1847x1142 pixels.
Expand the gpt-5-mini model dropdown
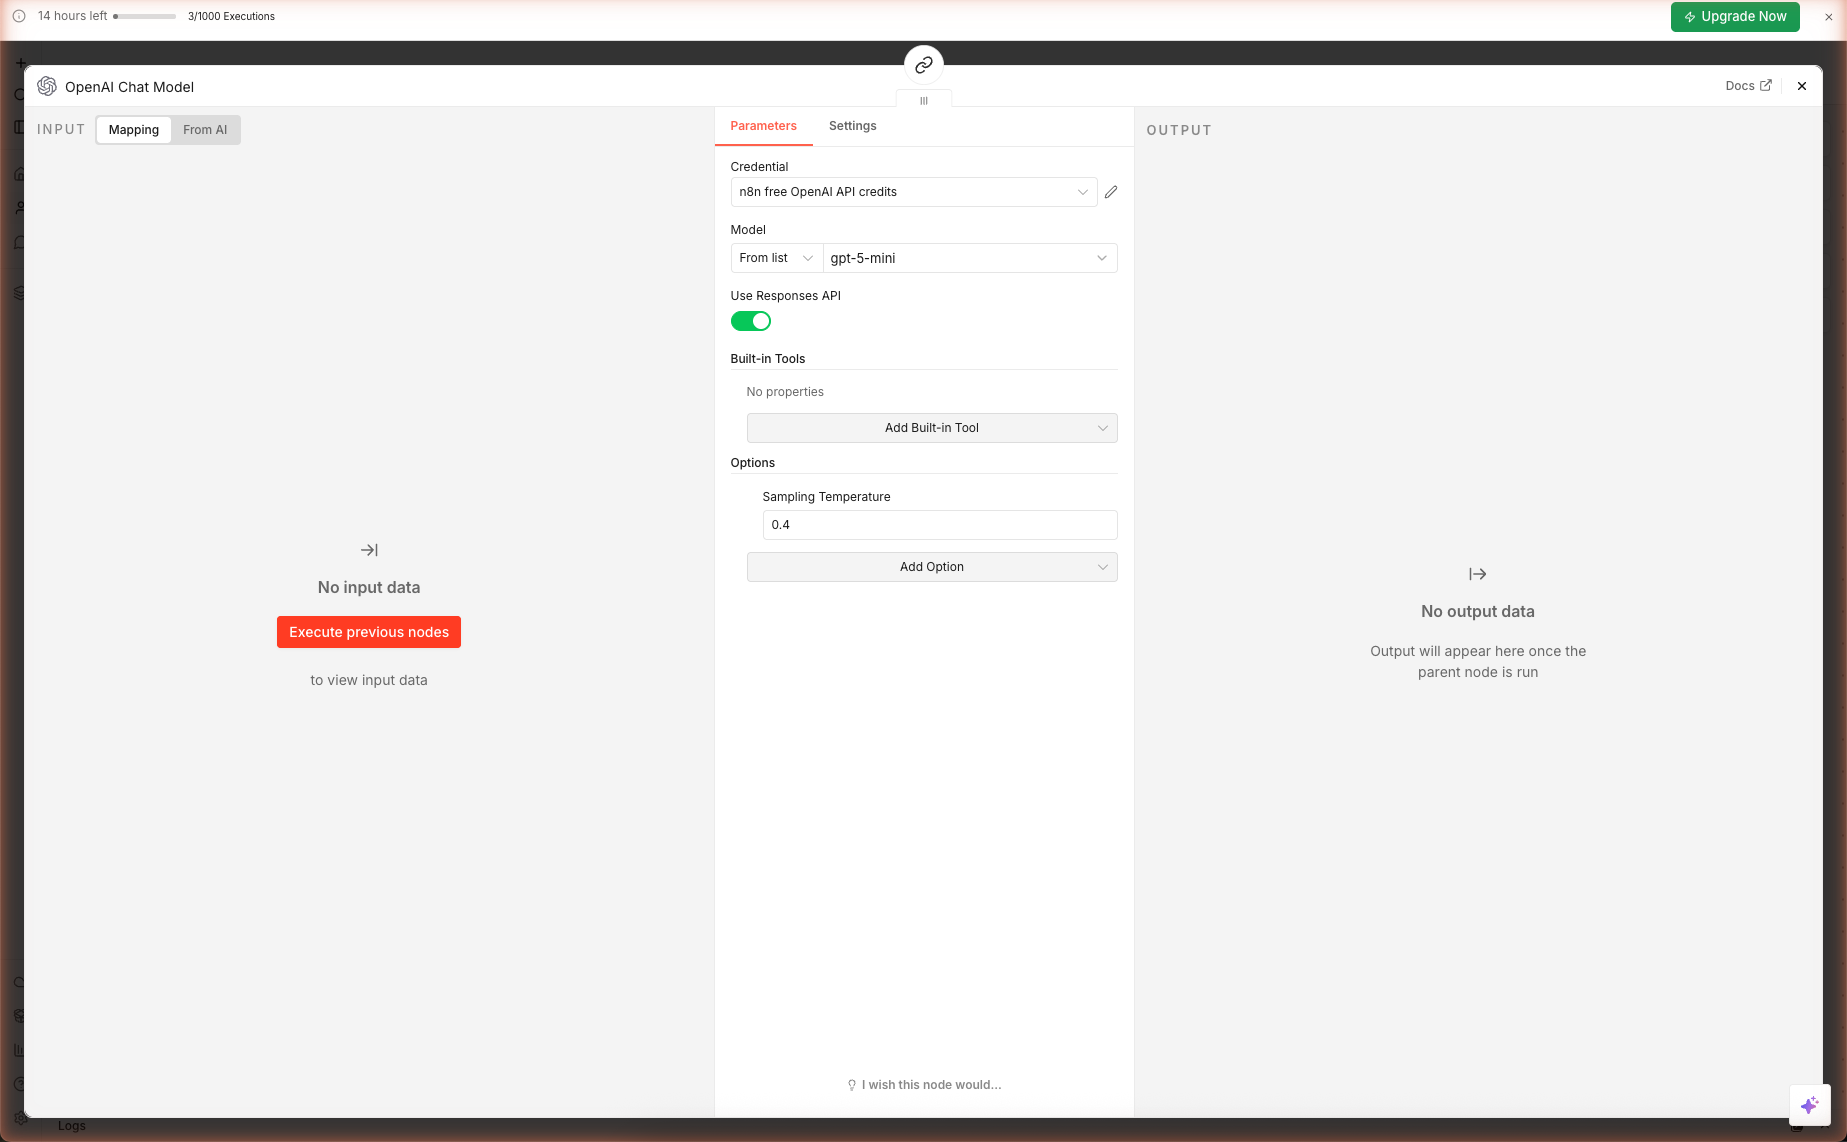click(969, 258)
